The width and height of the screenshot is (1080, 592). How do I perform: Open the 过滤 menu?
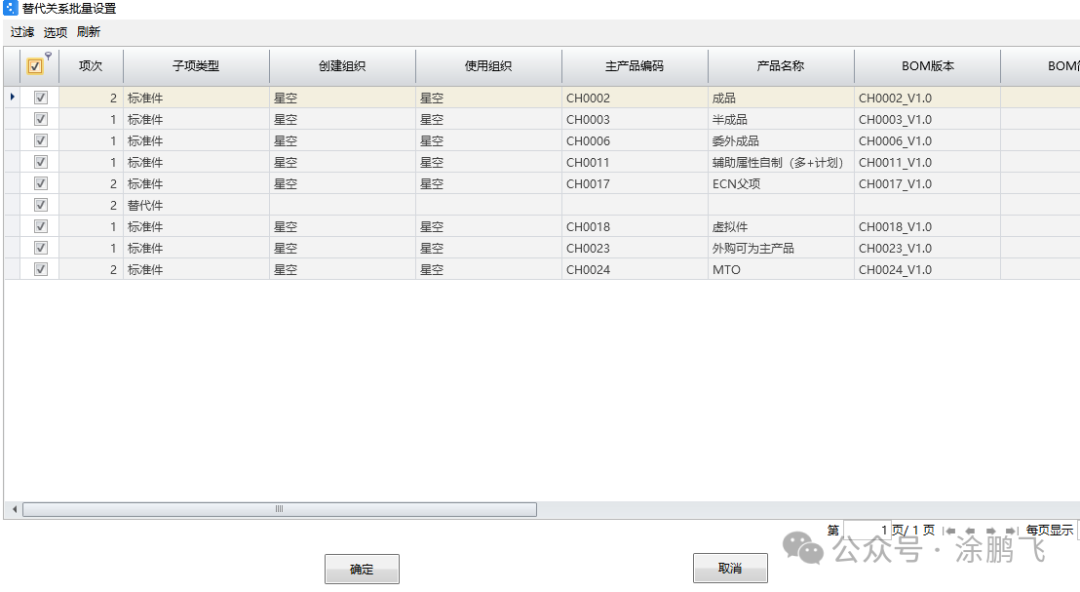point(22,32)
